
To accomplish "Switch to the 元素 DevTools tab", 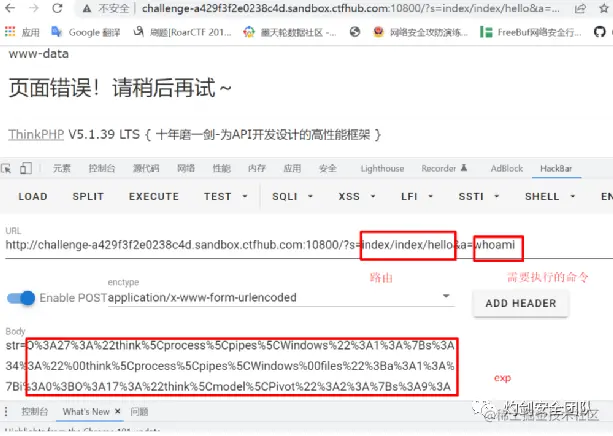I will (x=62, y=169).
